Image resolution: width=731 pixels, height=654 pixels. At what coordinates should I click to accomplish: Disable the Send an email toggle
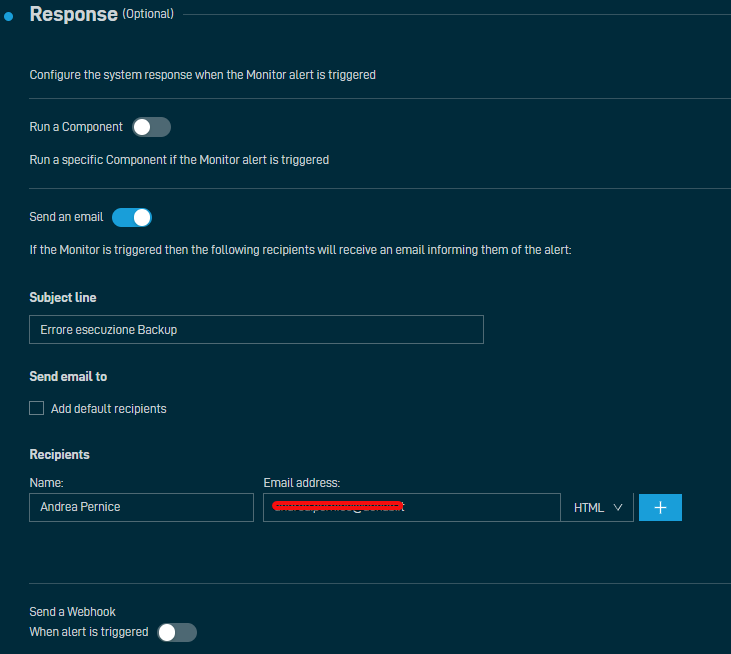[x=131, y=217]
